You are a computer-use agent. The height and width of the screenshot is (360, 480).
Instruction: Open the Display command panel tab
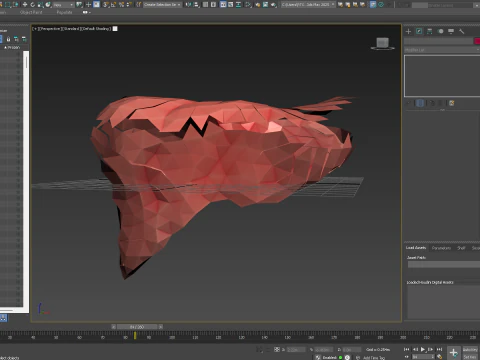pyautogui.click(x=451, y=31)
